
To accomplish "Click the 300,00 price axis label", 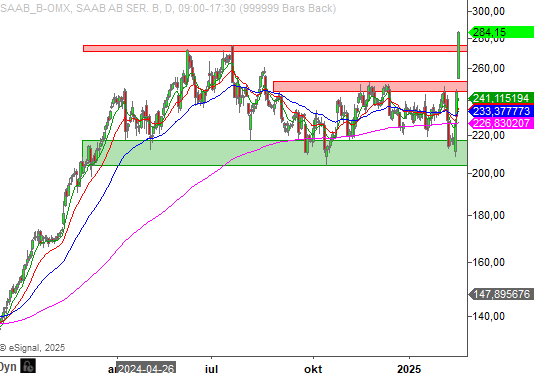I will [x=488, y=11].
